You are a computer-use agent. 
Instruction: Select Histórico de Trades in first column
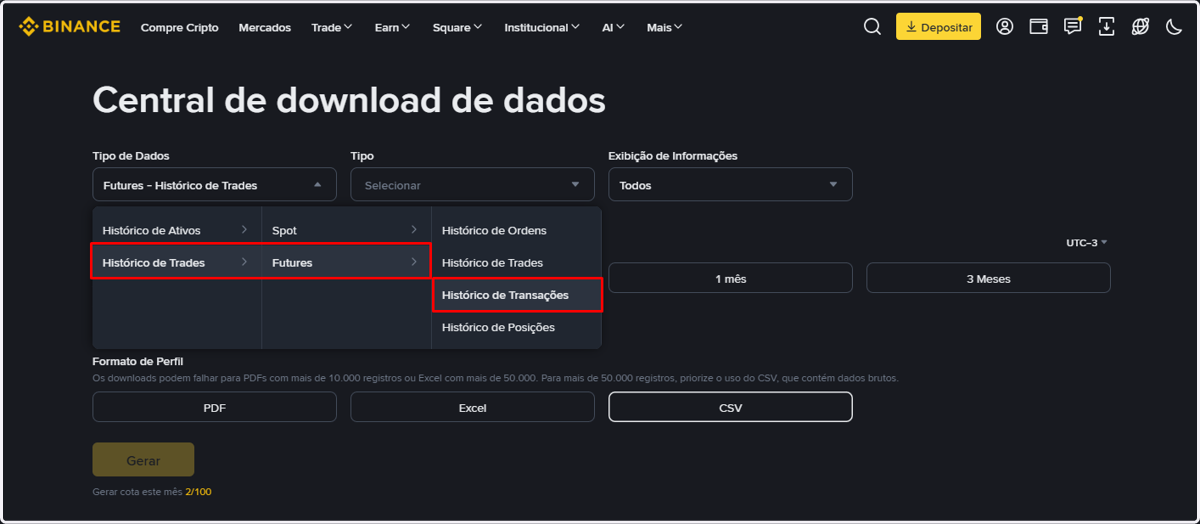[176, 263]
